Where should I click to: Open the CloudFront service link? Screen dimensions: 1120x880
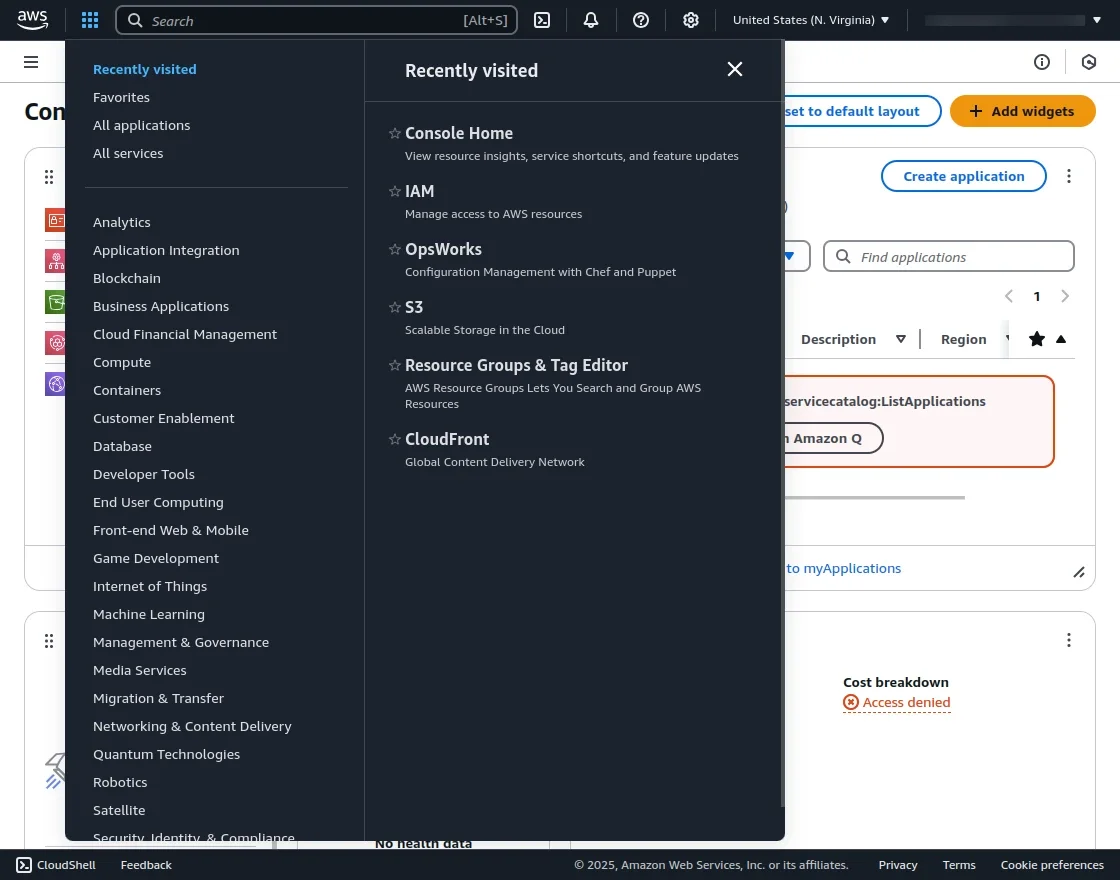tap(447, 439)
